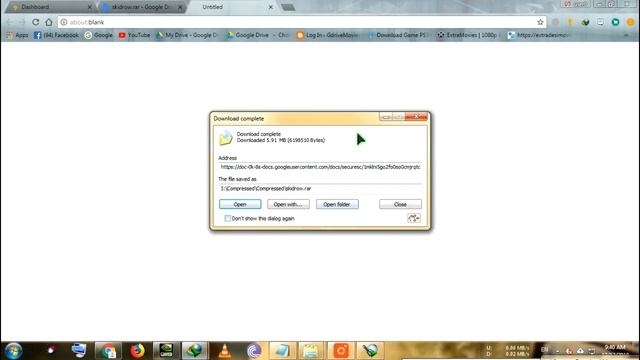Click the green globe browser extension icon

coord(585,22)
